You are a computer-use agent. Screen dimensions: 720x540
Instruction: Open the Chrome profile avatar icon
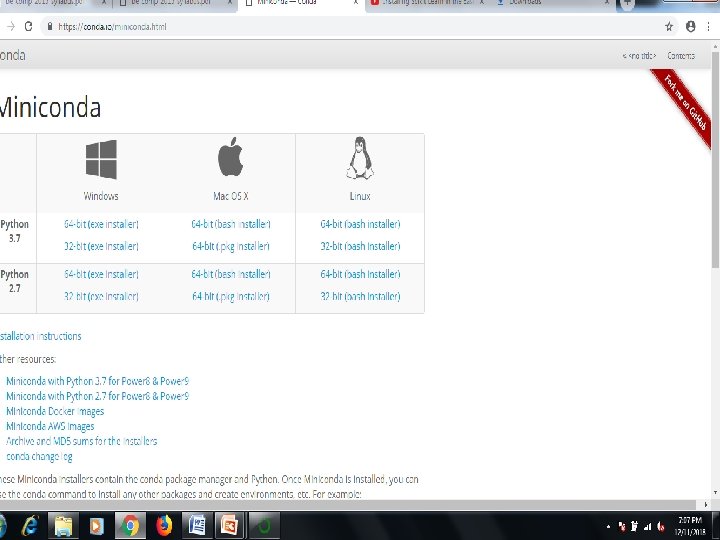690,27
